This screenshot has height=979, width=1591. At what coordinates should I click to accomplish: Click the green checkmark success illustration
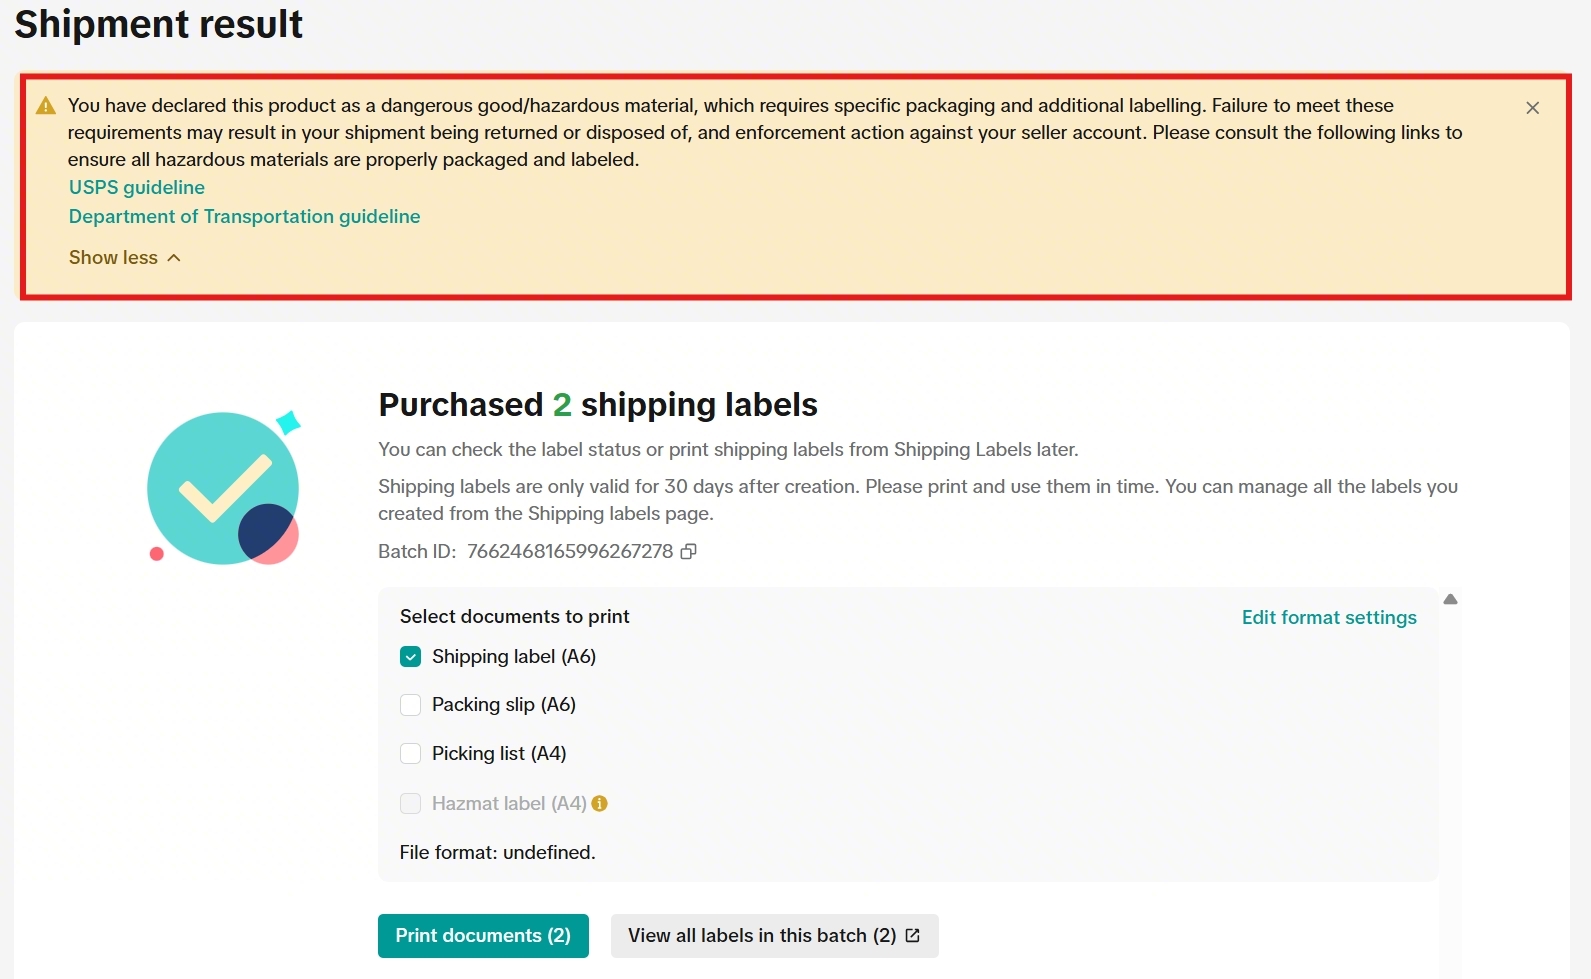point(224,488)
